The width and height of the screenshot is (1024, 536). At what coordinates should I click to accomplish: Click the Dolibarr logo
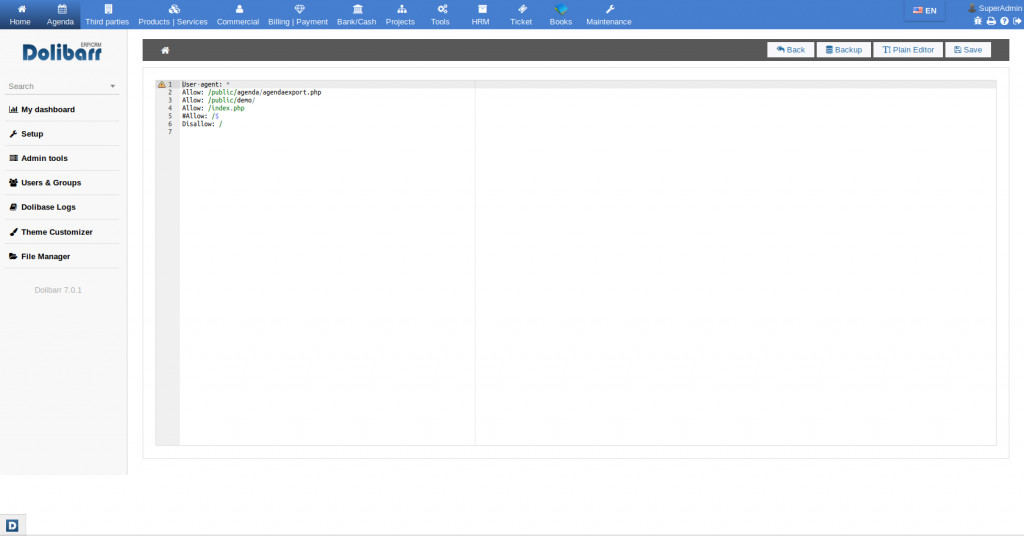pos(62,52)
